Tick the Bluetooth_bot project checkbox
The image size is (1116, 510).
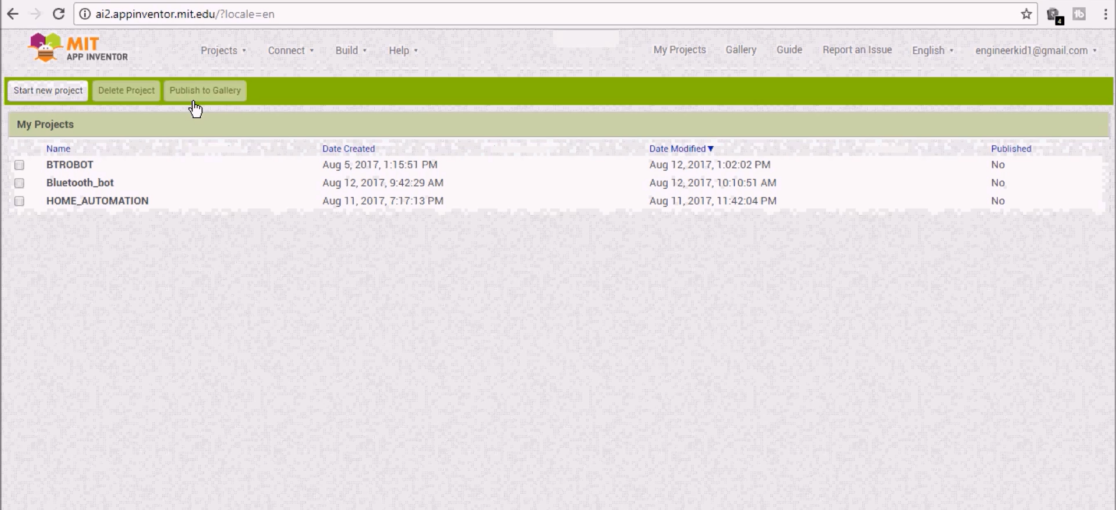pos(19,183)
